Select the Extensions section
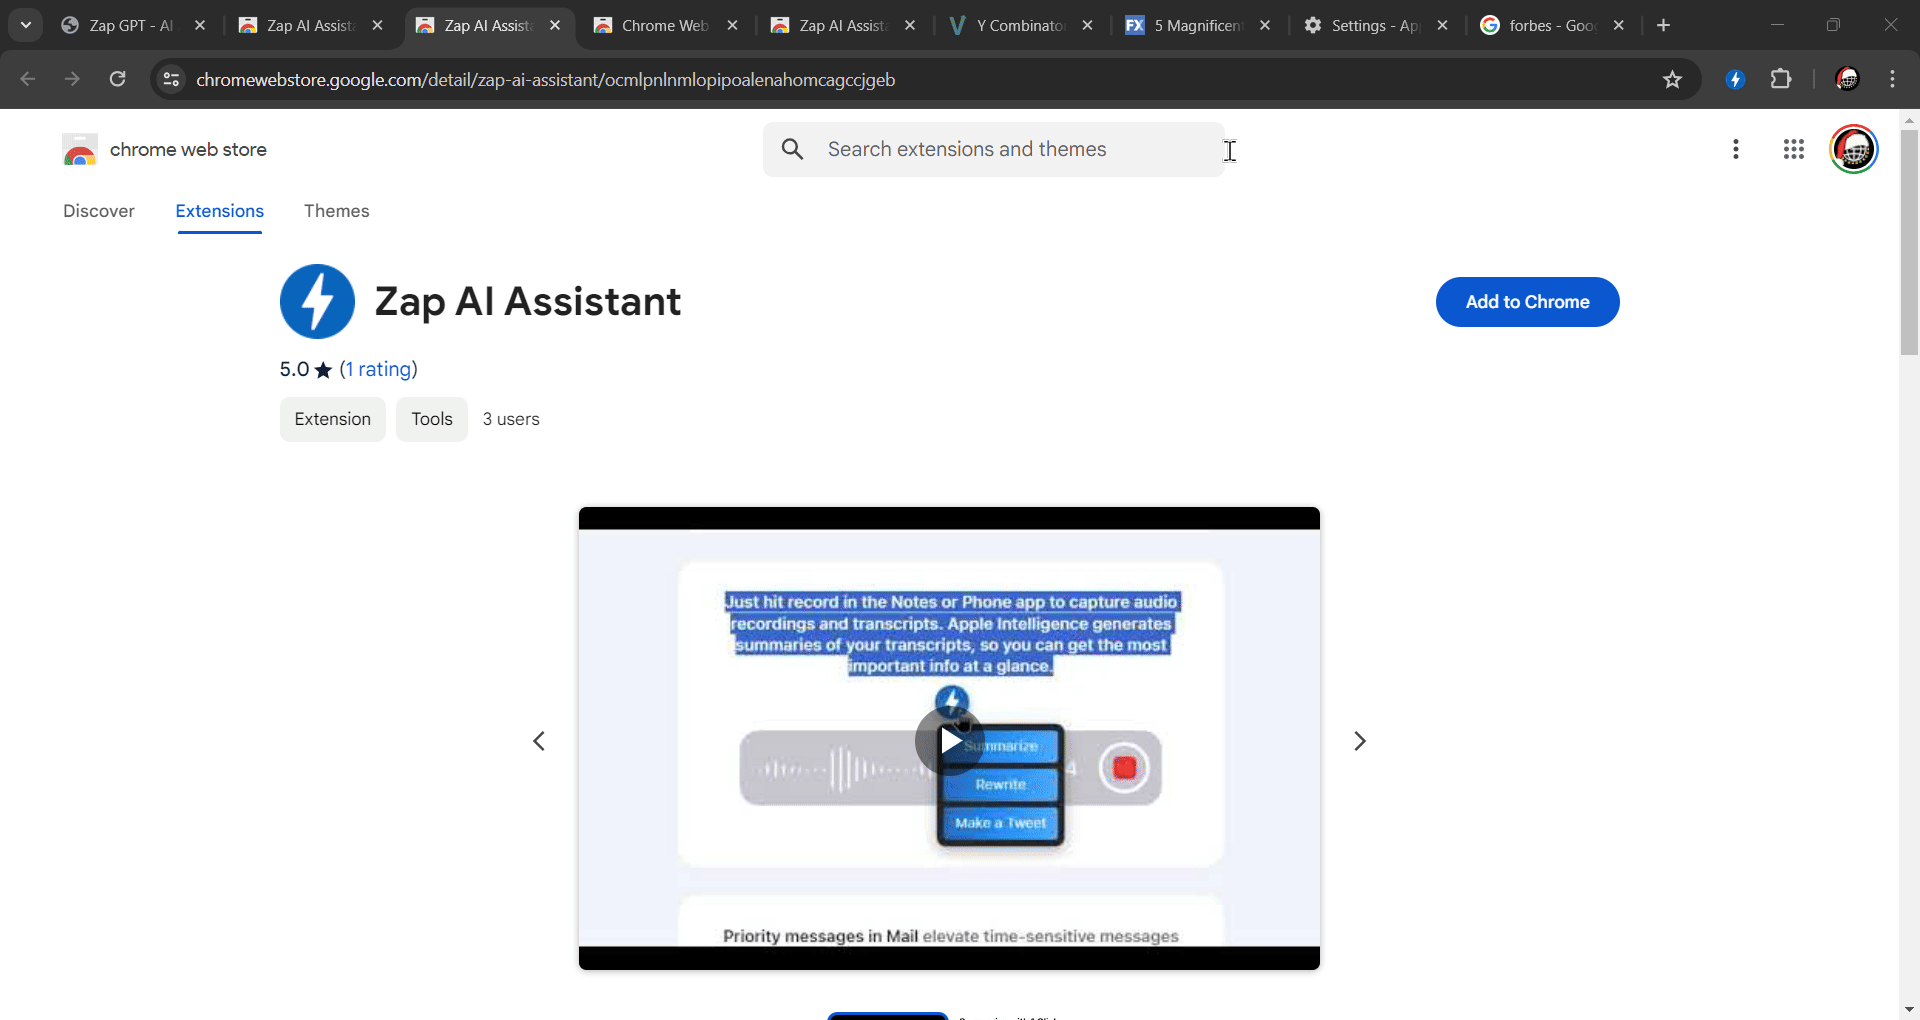 220,211
